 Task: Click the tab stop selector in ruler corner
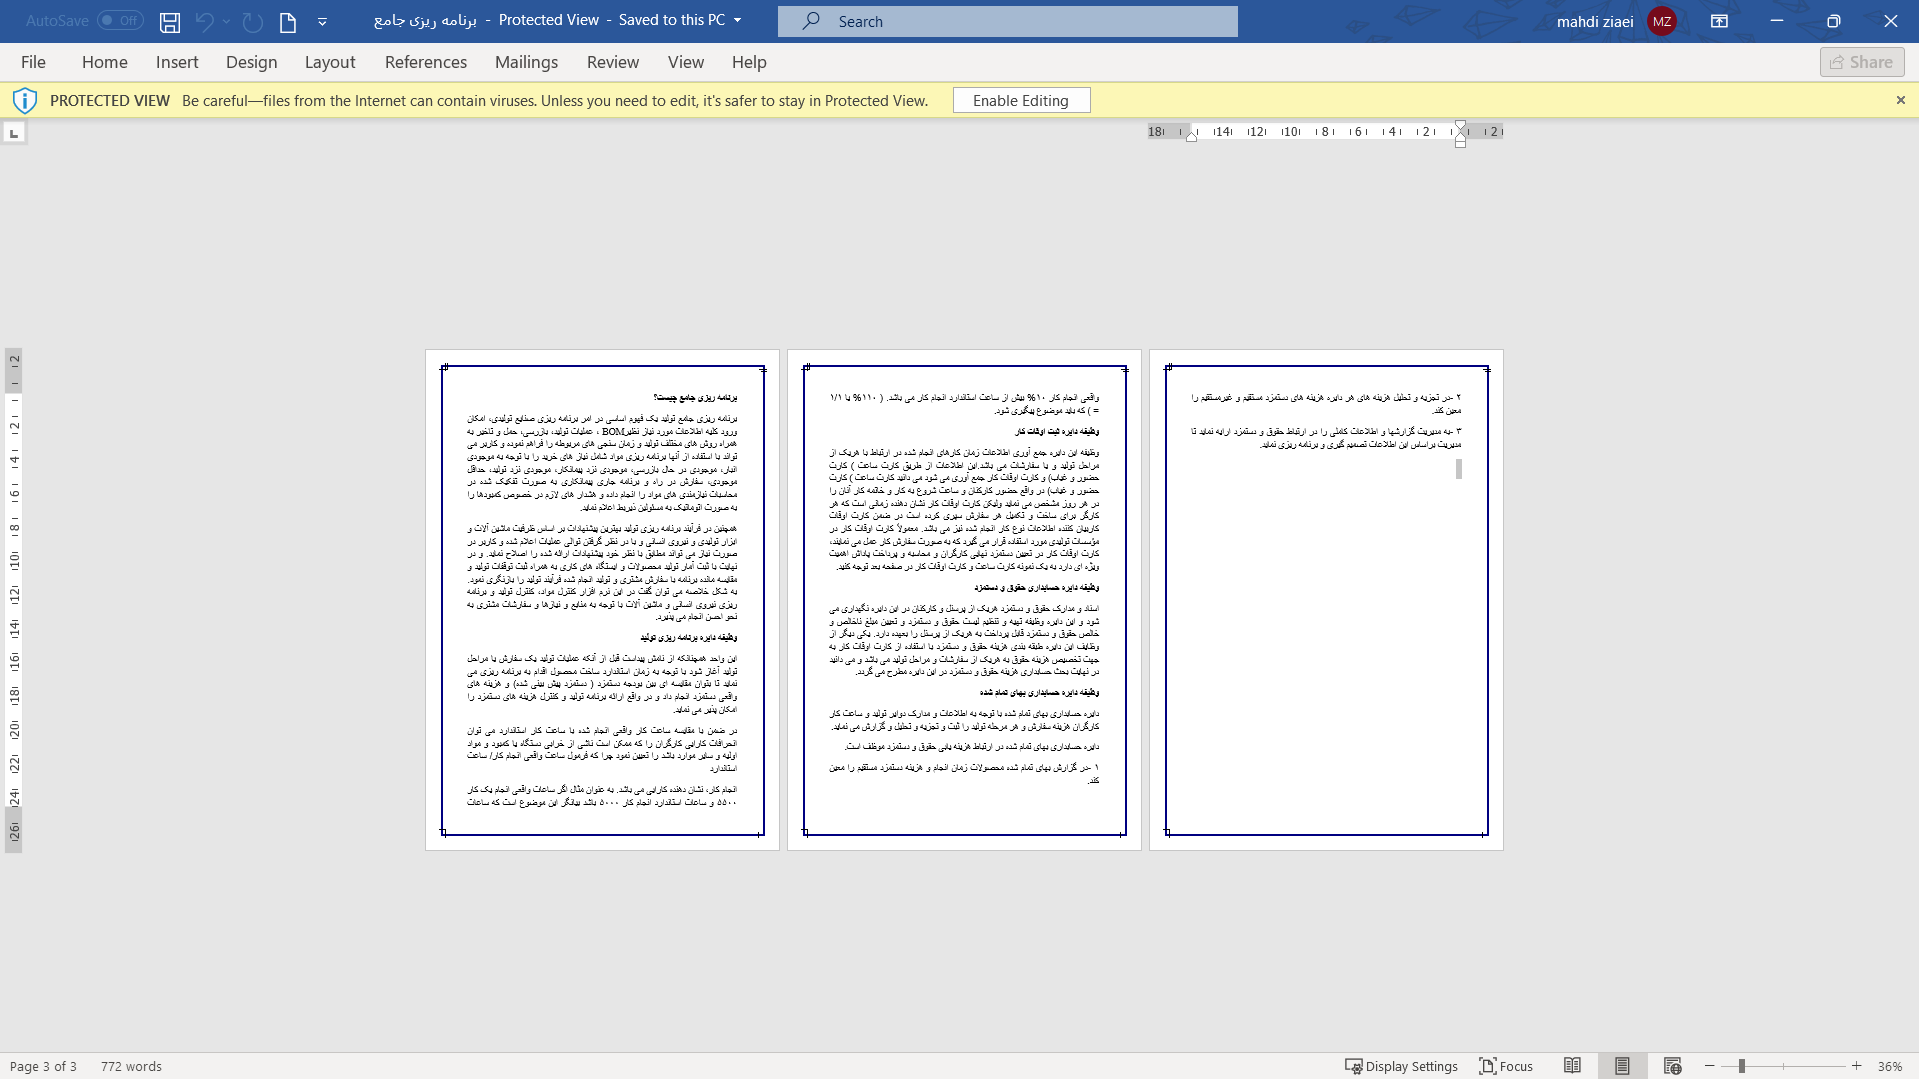(x=14, y=132)
